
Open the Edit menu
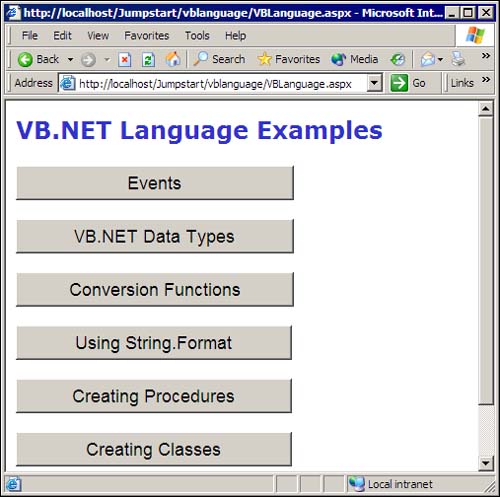62,36
